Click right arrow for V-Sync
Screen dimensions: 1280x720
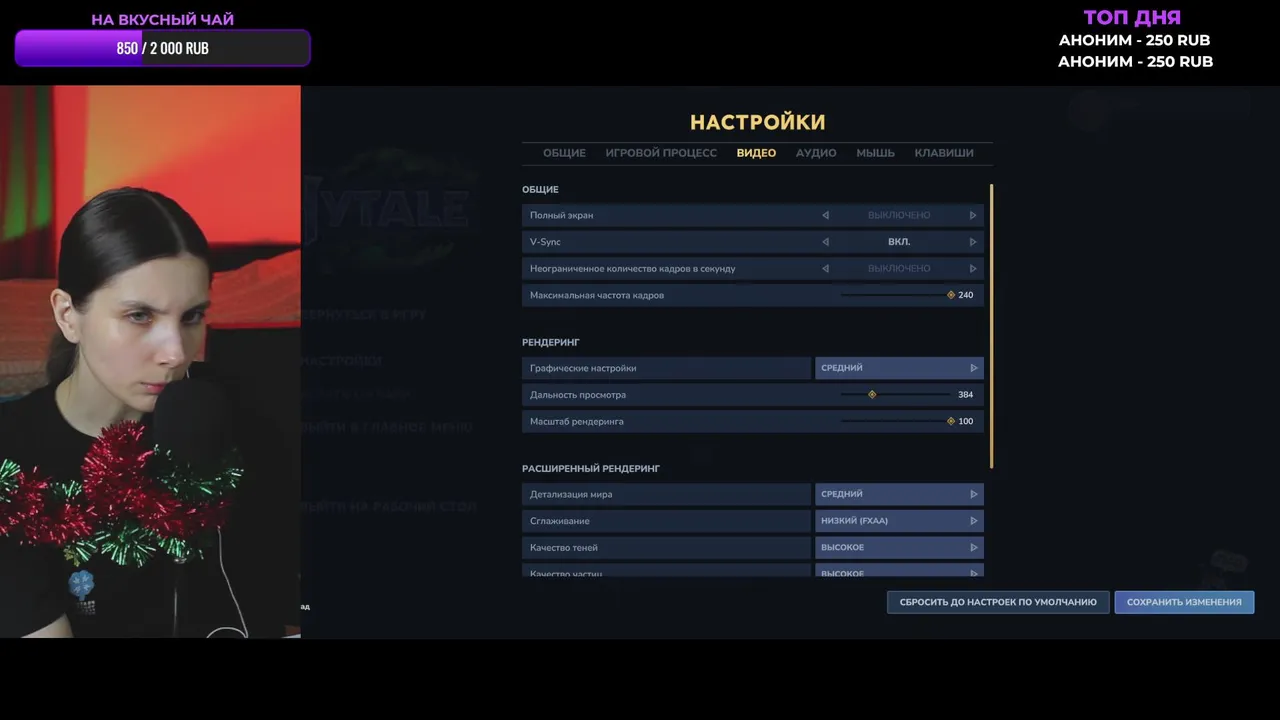973,242
